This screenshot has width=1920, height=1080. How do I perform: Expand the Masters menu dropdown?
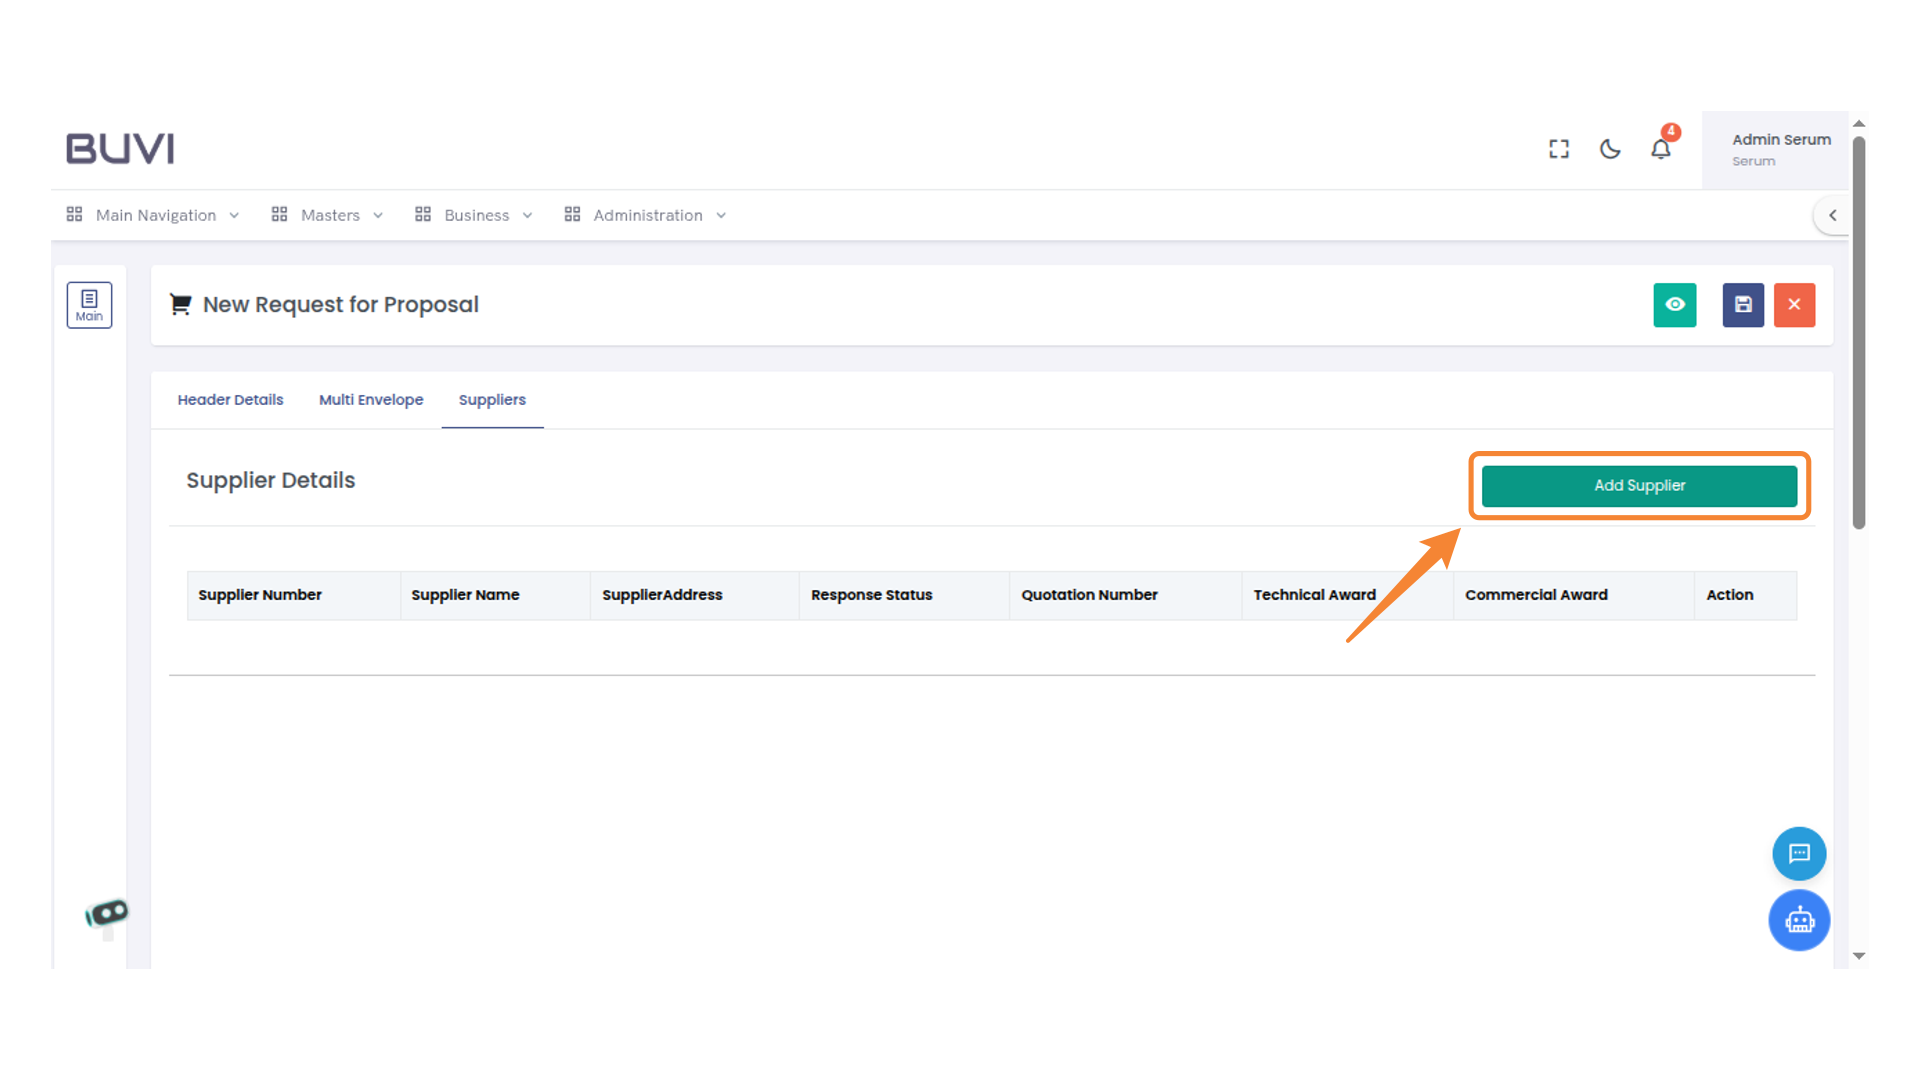(x=328, y=215)
